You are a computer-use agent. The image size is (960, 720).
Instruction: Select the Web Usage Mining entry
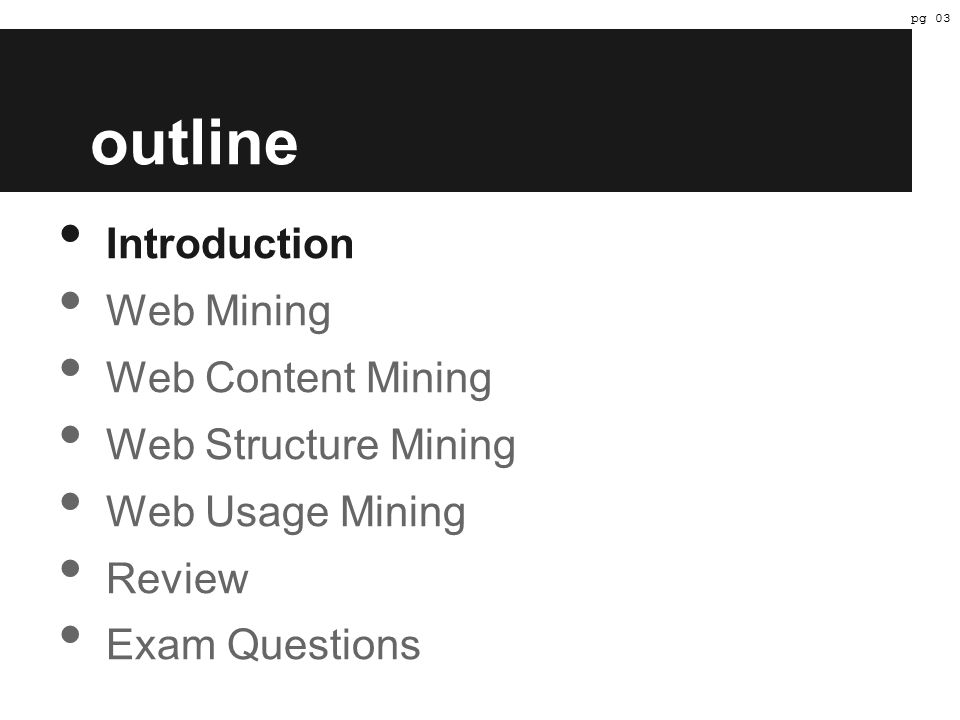(286, 513)
